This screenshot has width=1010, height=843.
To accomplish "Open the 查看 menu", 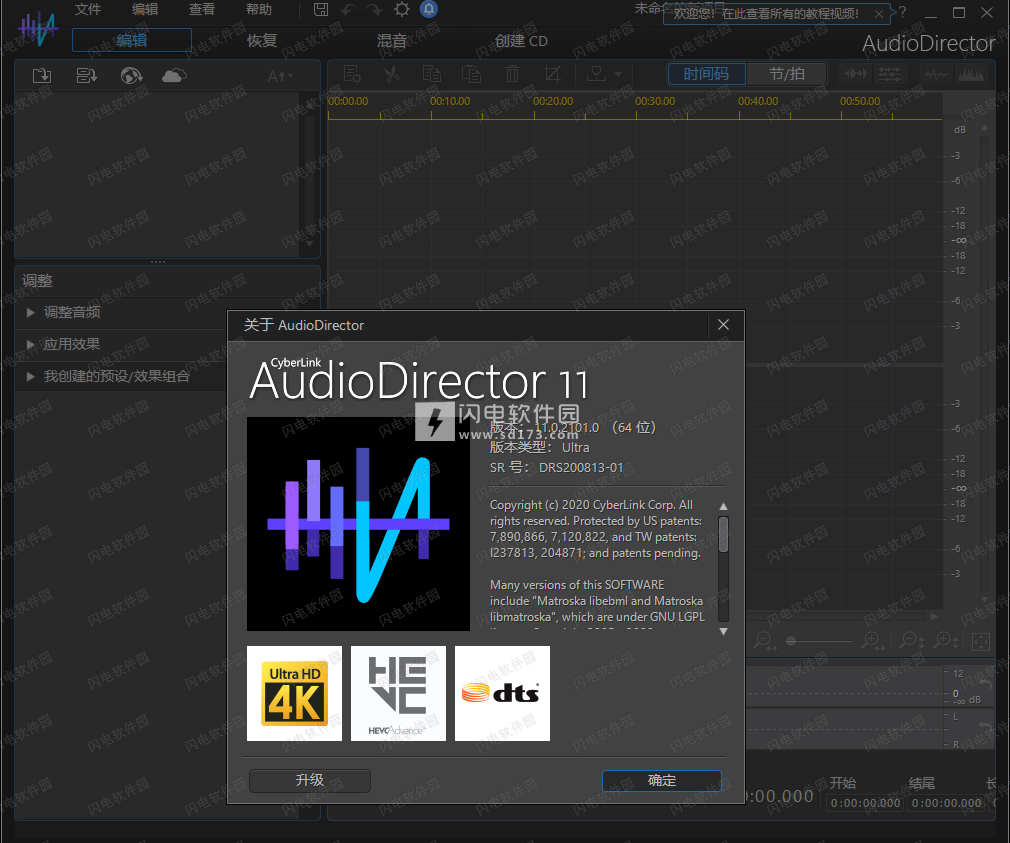I will click(202, 10).
